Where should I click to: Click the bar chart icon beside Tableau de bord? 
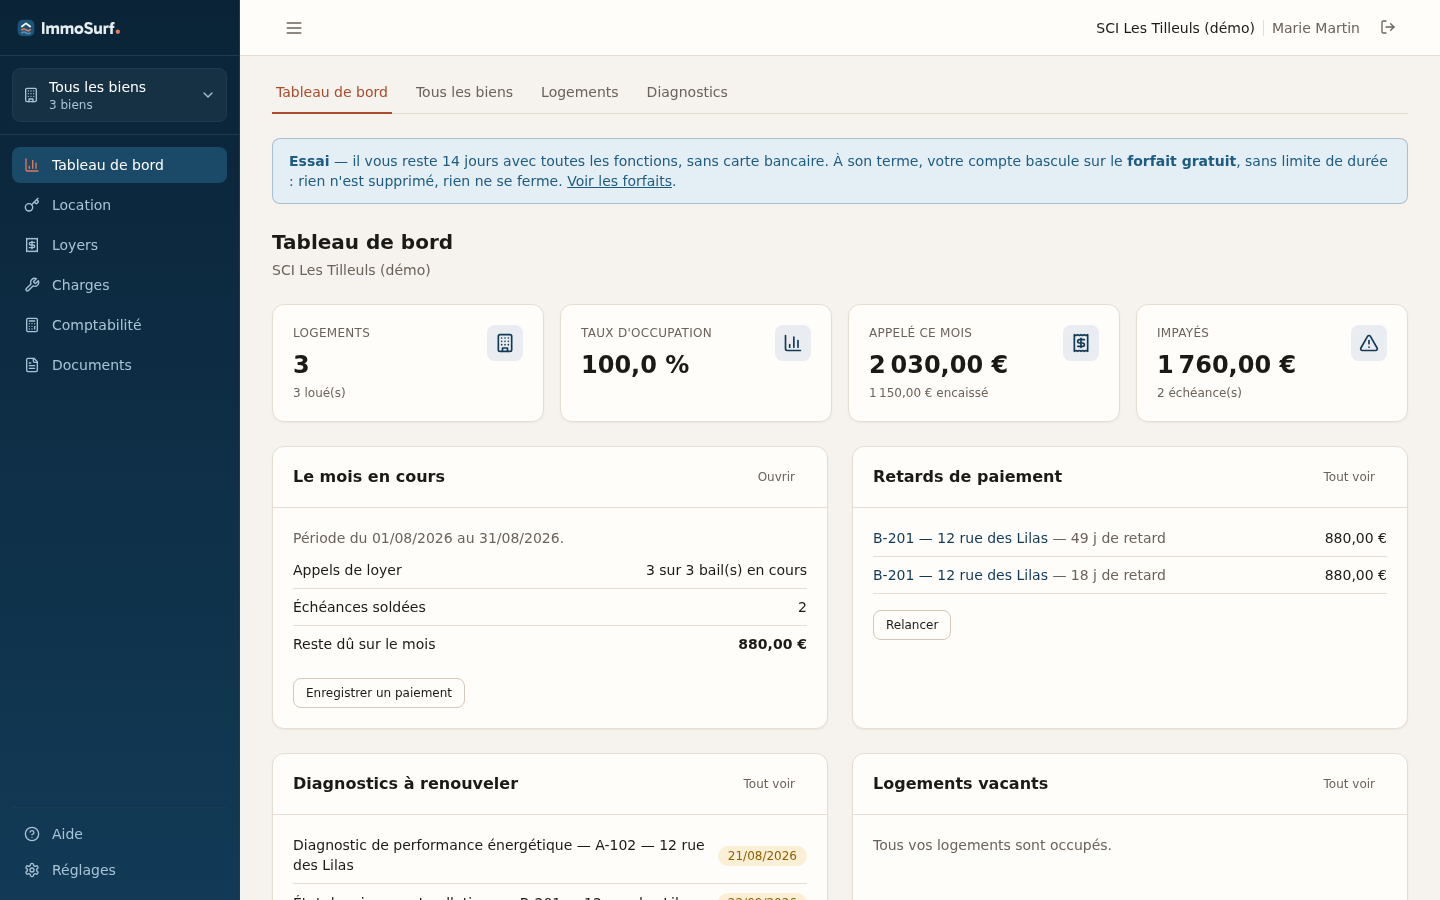(32, 165)
